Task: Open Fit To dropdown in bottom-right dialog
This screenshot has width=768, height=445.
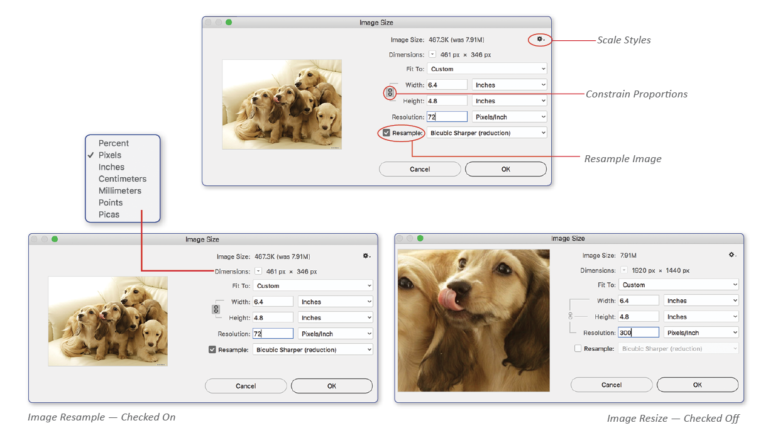Action: tap(678, 284)
